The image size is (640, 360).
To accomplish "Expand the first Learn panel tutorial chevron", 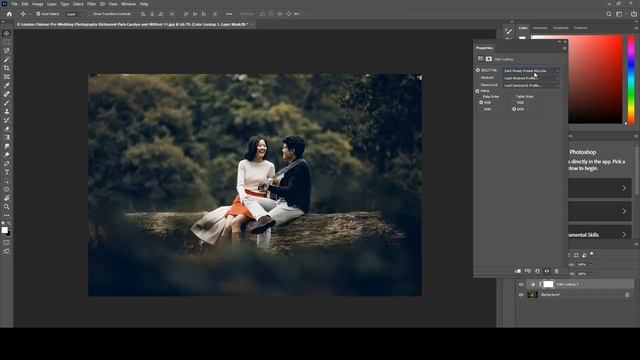I will 624,188.
